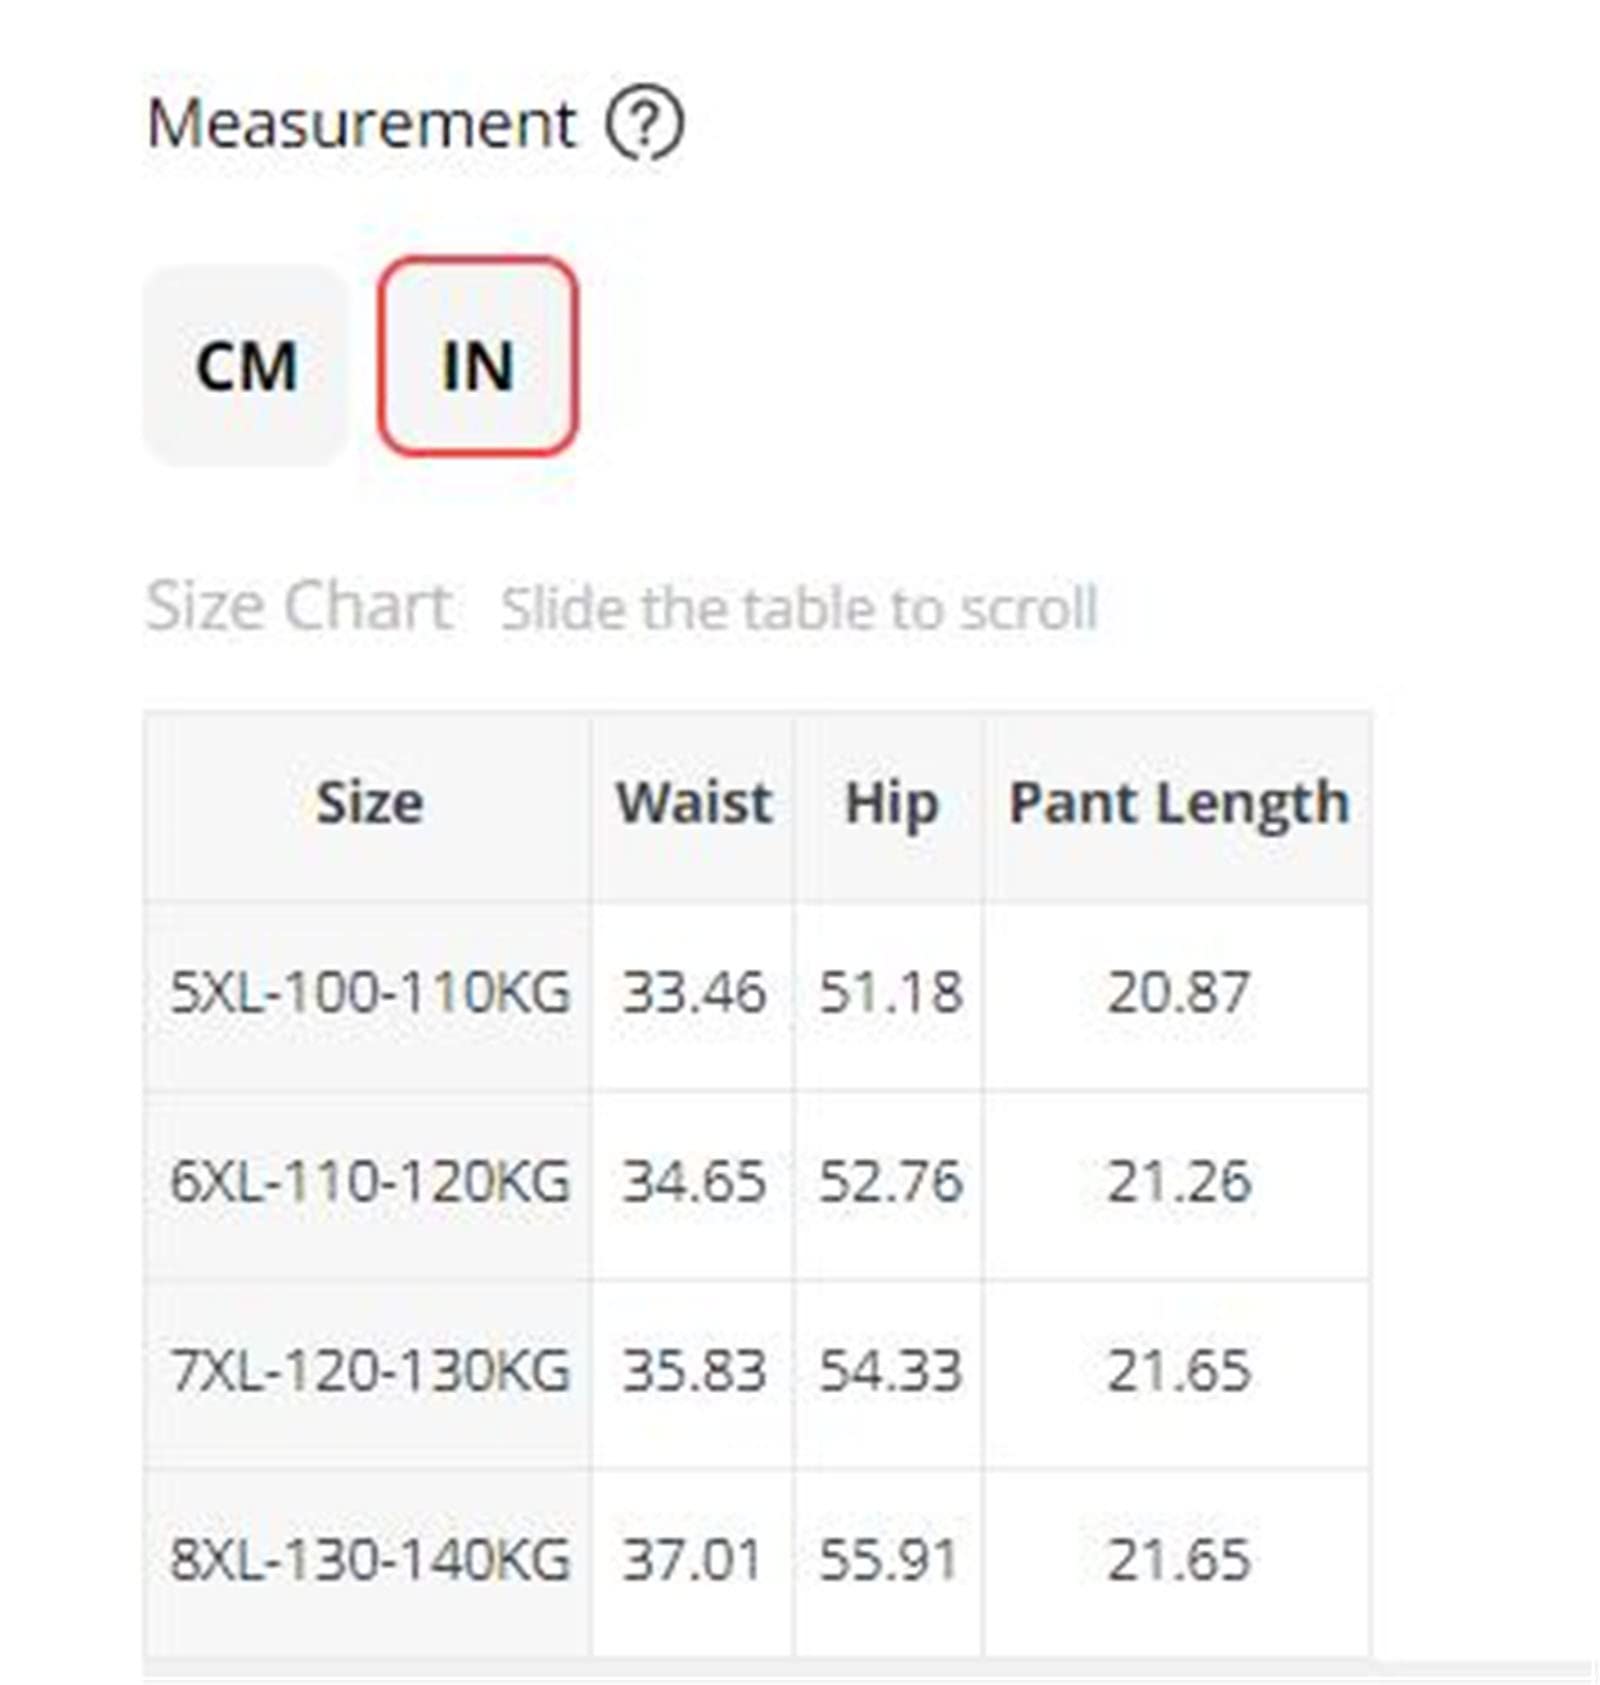This screenshot has width=1600, height=1685.
Task: Click the 52.76 hip value
Action: pos(890,1182)
